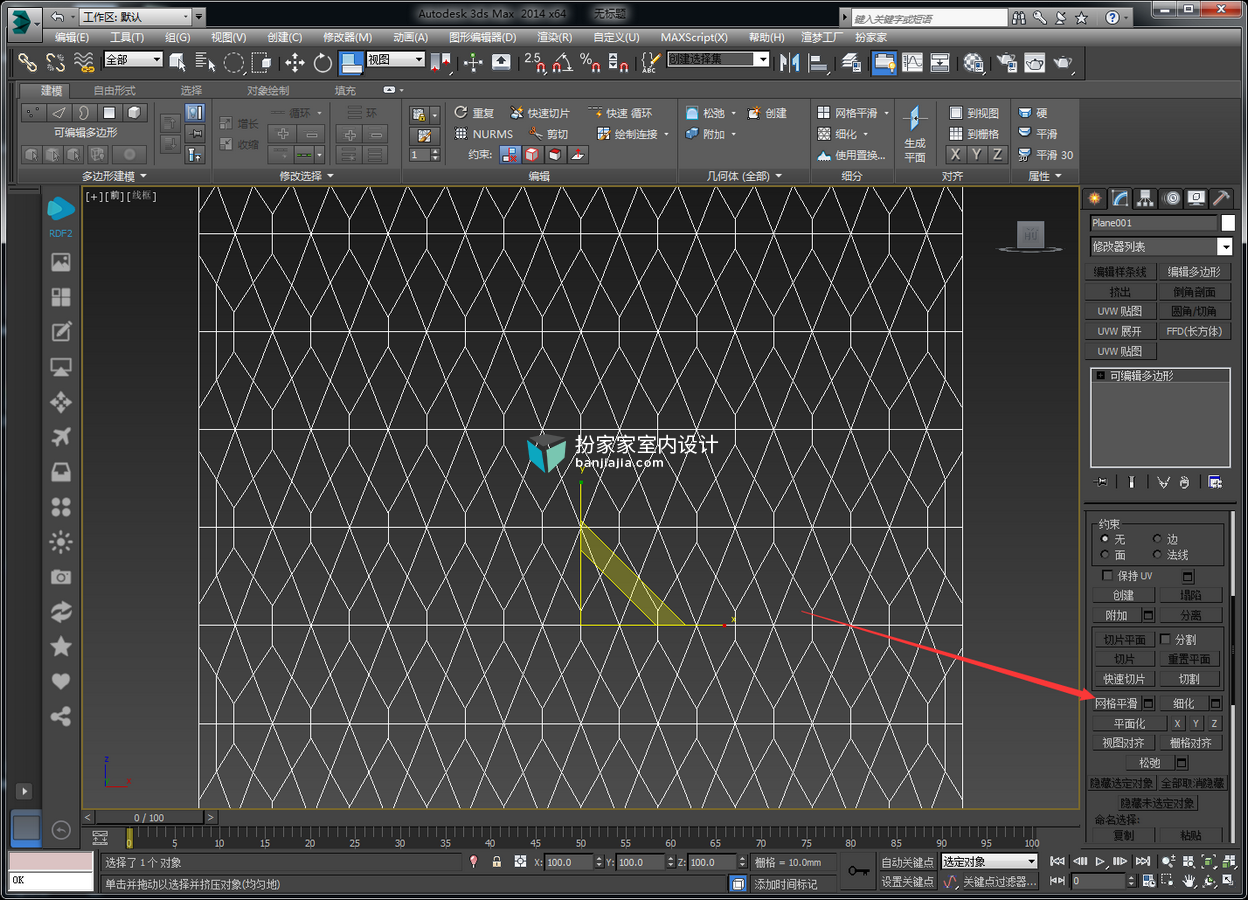
Task: Click the object color swatch beside Plane001
Action: click(1228, 223)
